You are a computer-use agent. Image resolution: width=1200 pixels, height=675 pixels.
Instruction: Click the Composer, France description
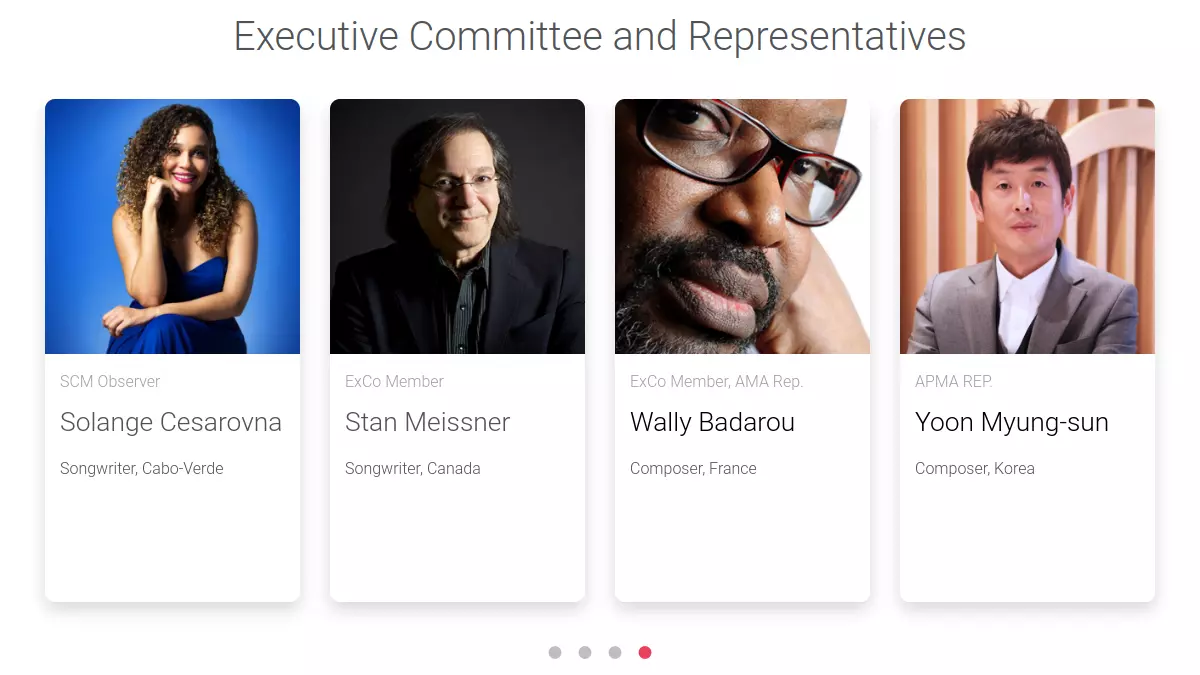point(693,468)
